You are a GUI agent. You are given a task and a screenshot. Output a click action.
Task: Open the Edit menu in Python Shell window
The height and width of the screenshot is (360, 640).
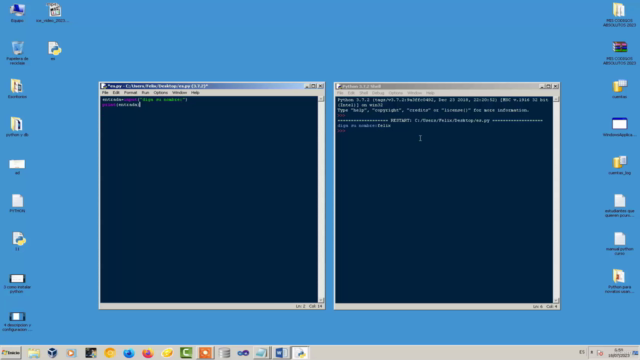point(351,93)
